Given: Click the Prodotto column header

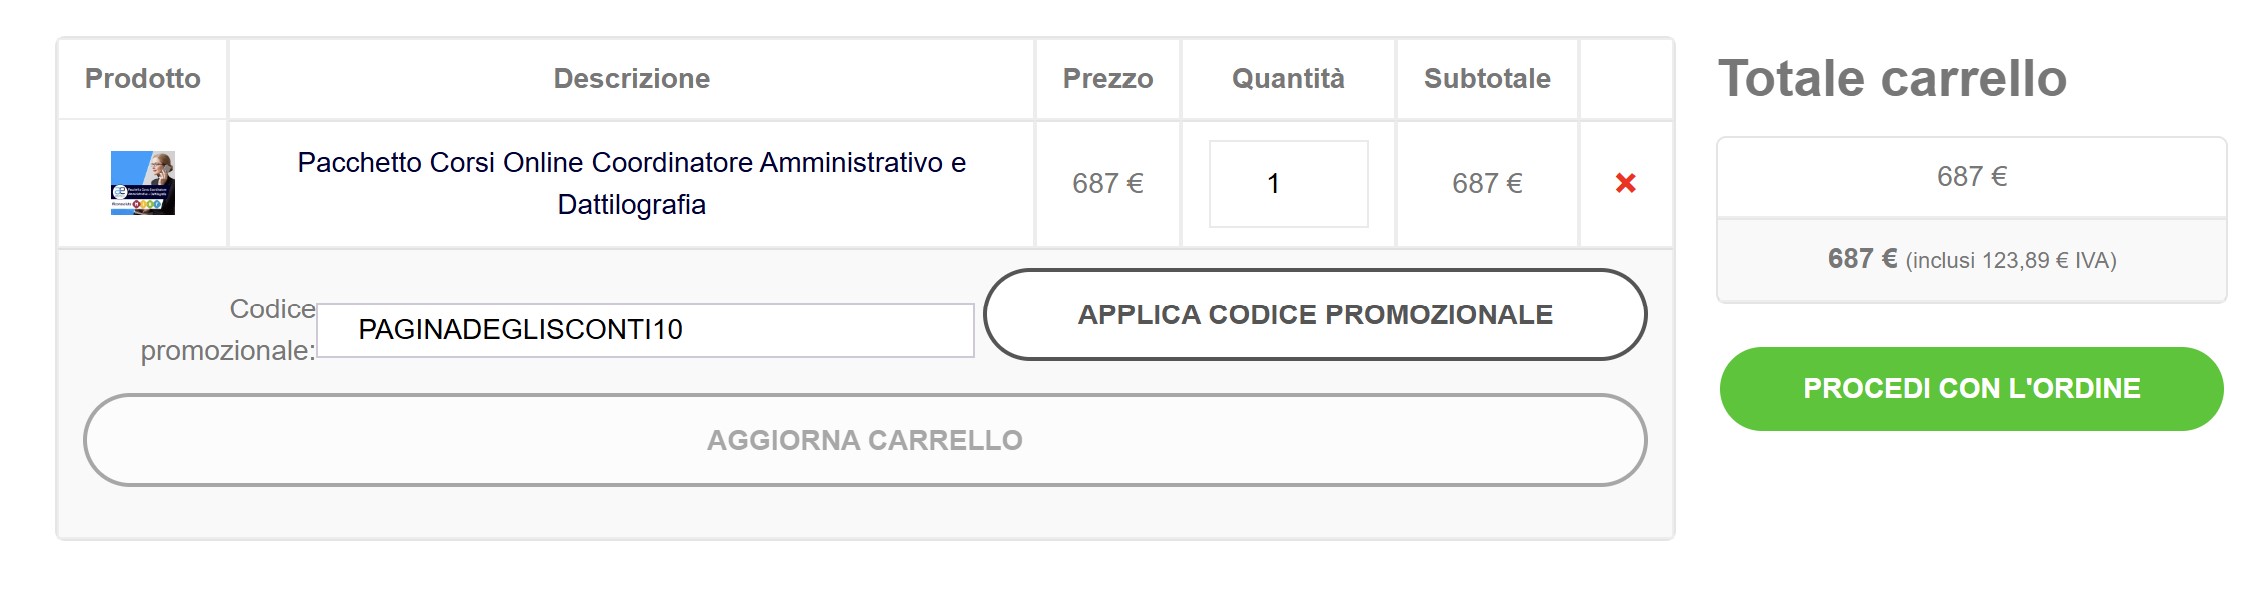Looking at the screenshot, I should (x=143, y=79).
